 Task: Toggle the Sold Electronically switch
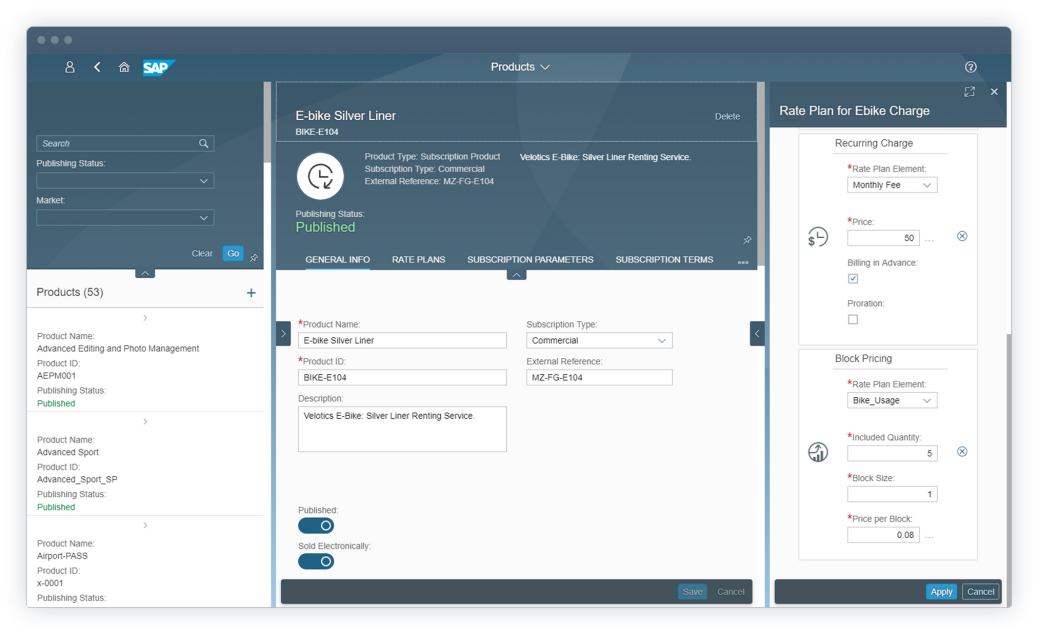pos(316,562)
